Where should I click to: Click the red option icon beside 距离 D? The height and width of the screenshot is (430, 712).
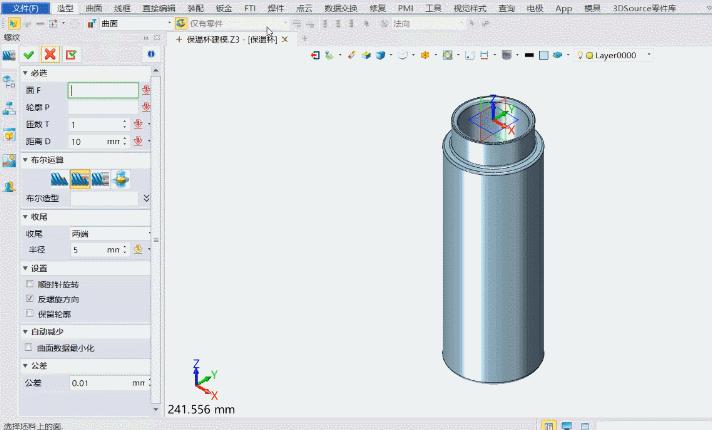(x=138, y=141)
